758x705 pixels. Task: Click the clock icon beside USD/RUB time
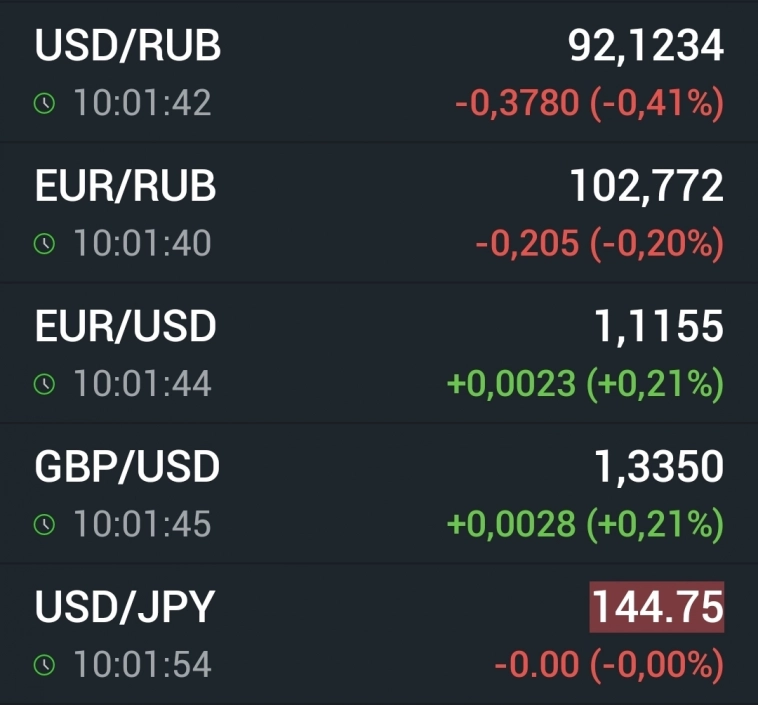44,103
